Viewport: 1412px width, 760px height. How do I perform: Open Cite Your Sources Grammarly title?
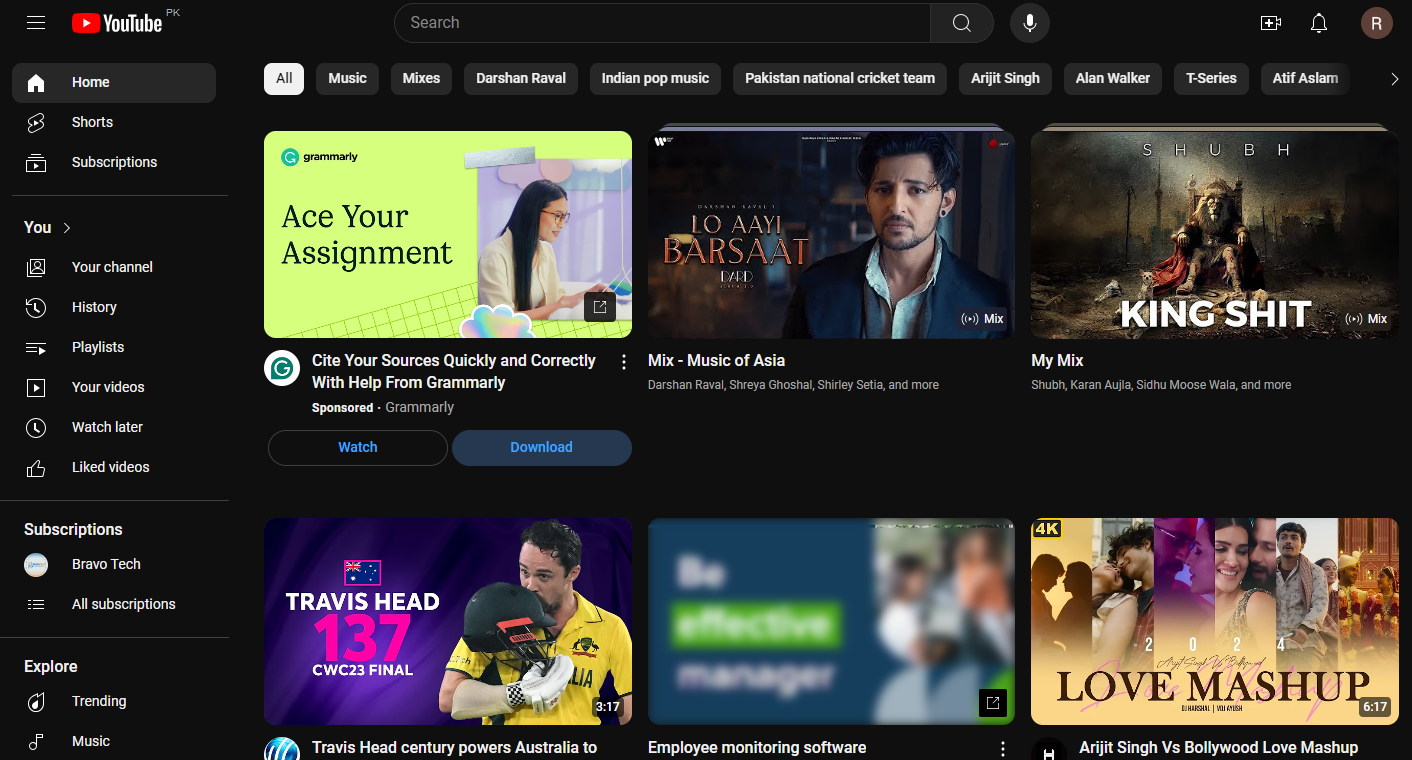point(454,372)
